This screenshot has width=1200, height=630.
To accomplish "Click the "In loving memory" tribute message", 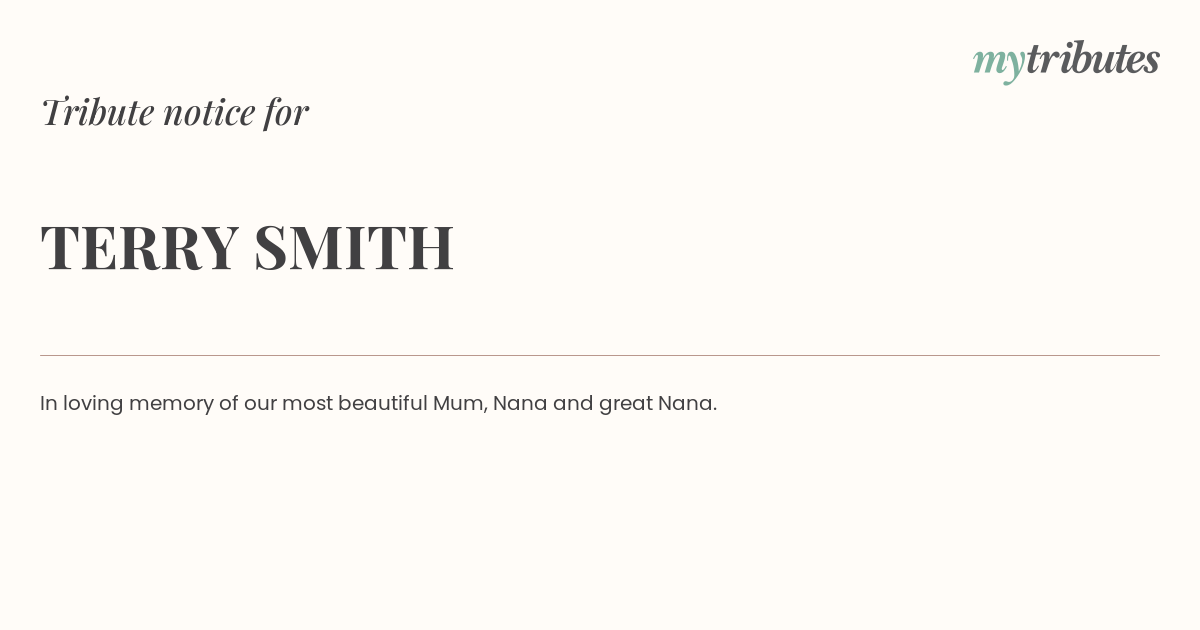I will tap(378, 403).
